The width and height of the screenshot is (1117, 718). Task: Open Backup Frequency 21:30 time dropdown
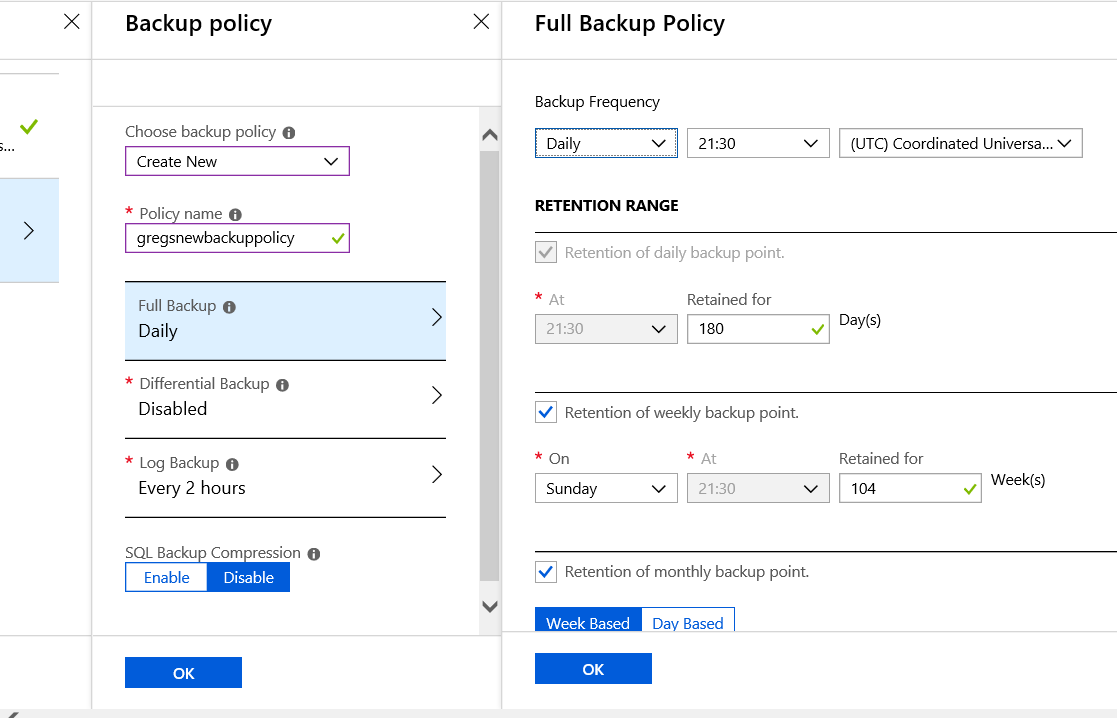(758, 143)
